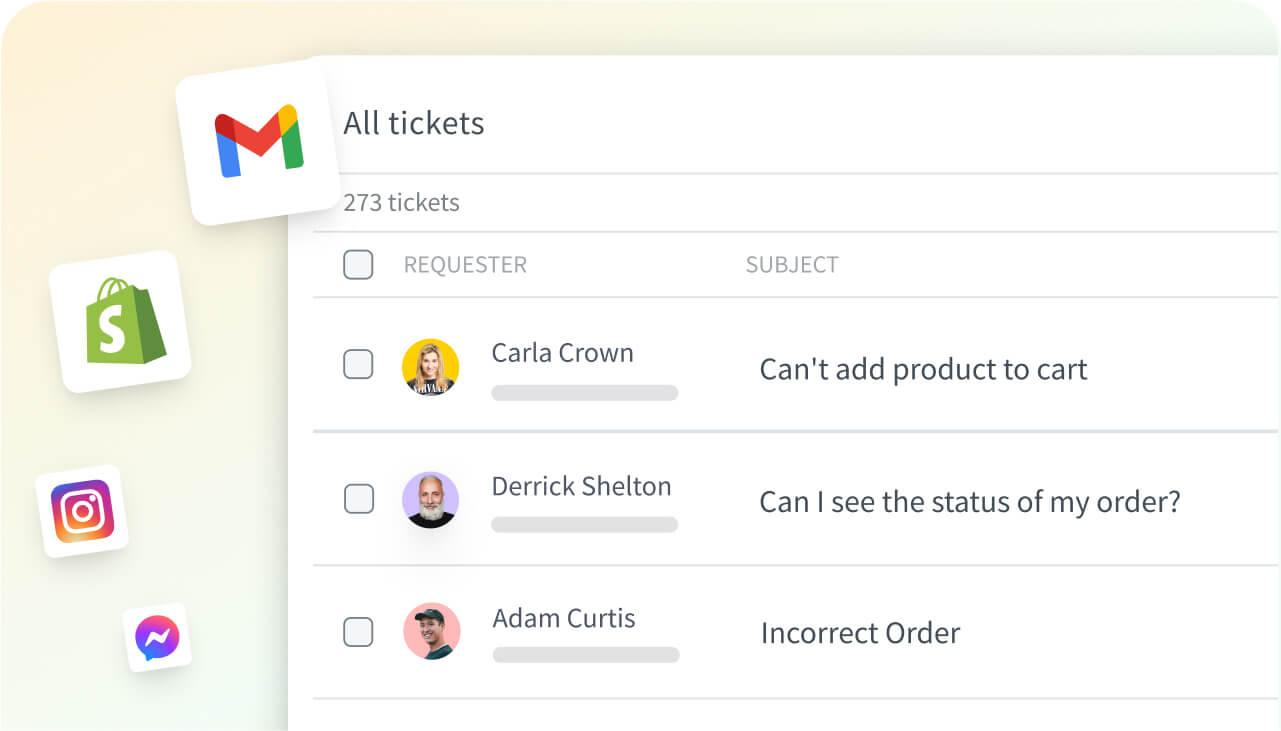Check the Carla Crown ticket checkbox

pos(358,365)
